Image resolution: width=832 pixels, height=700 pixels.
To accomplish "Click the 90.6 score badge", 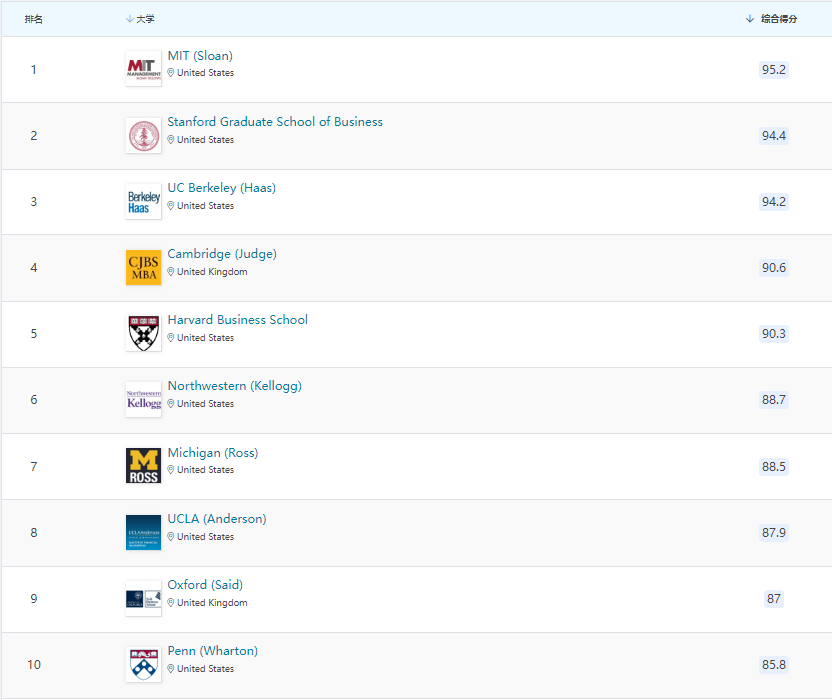I will (774, 267).
